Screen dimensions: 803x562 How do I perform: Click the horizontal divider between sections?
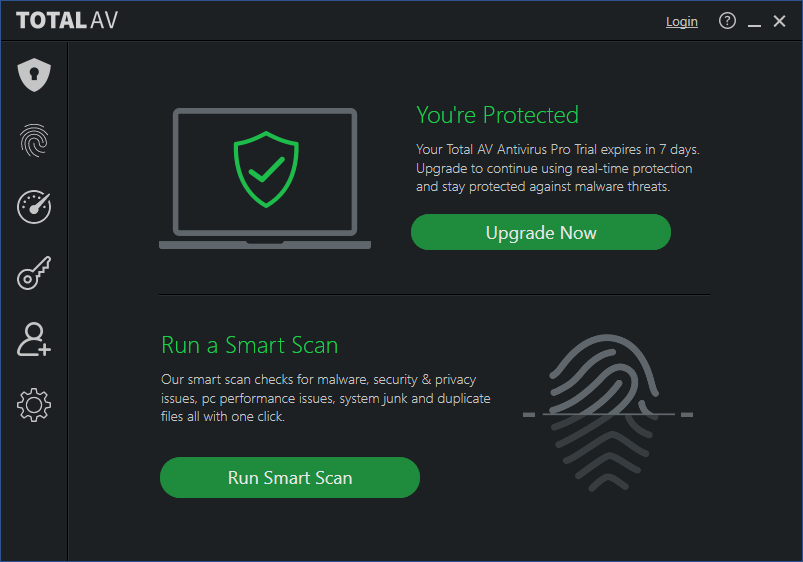(x=434, y=294)
